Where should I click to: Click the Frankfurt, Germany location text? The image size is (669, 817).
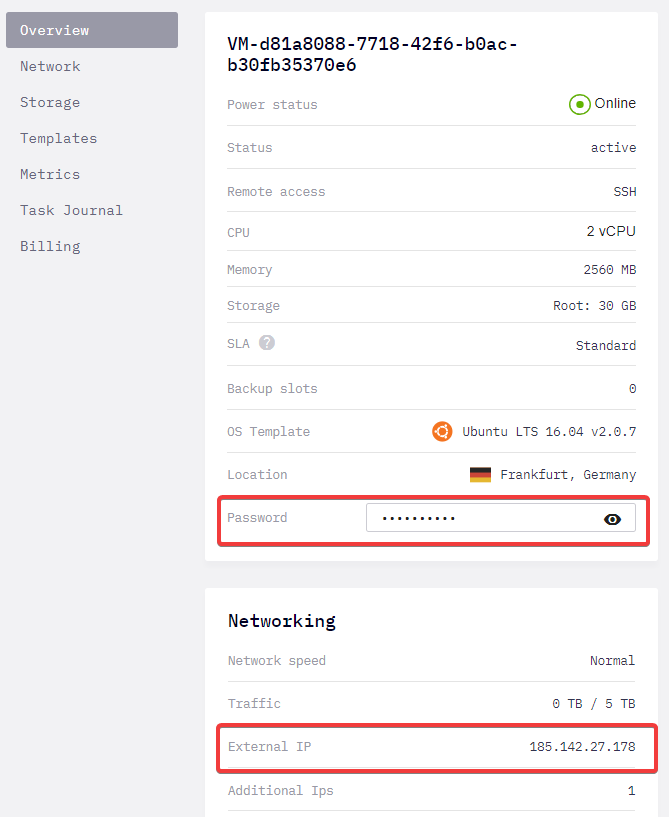[568, 475]
